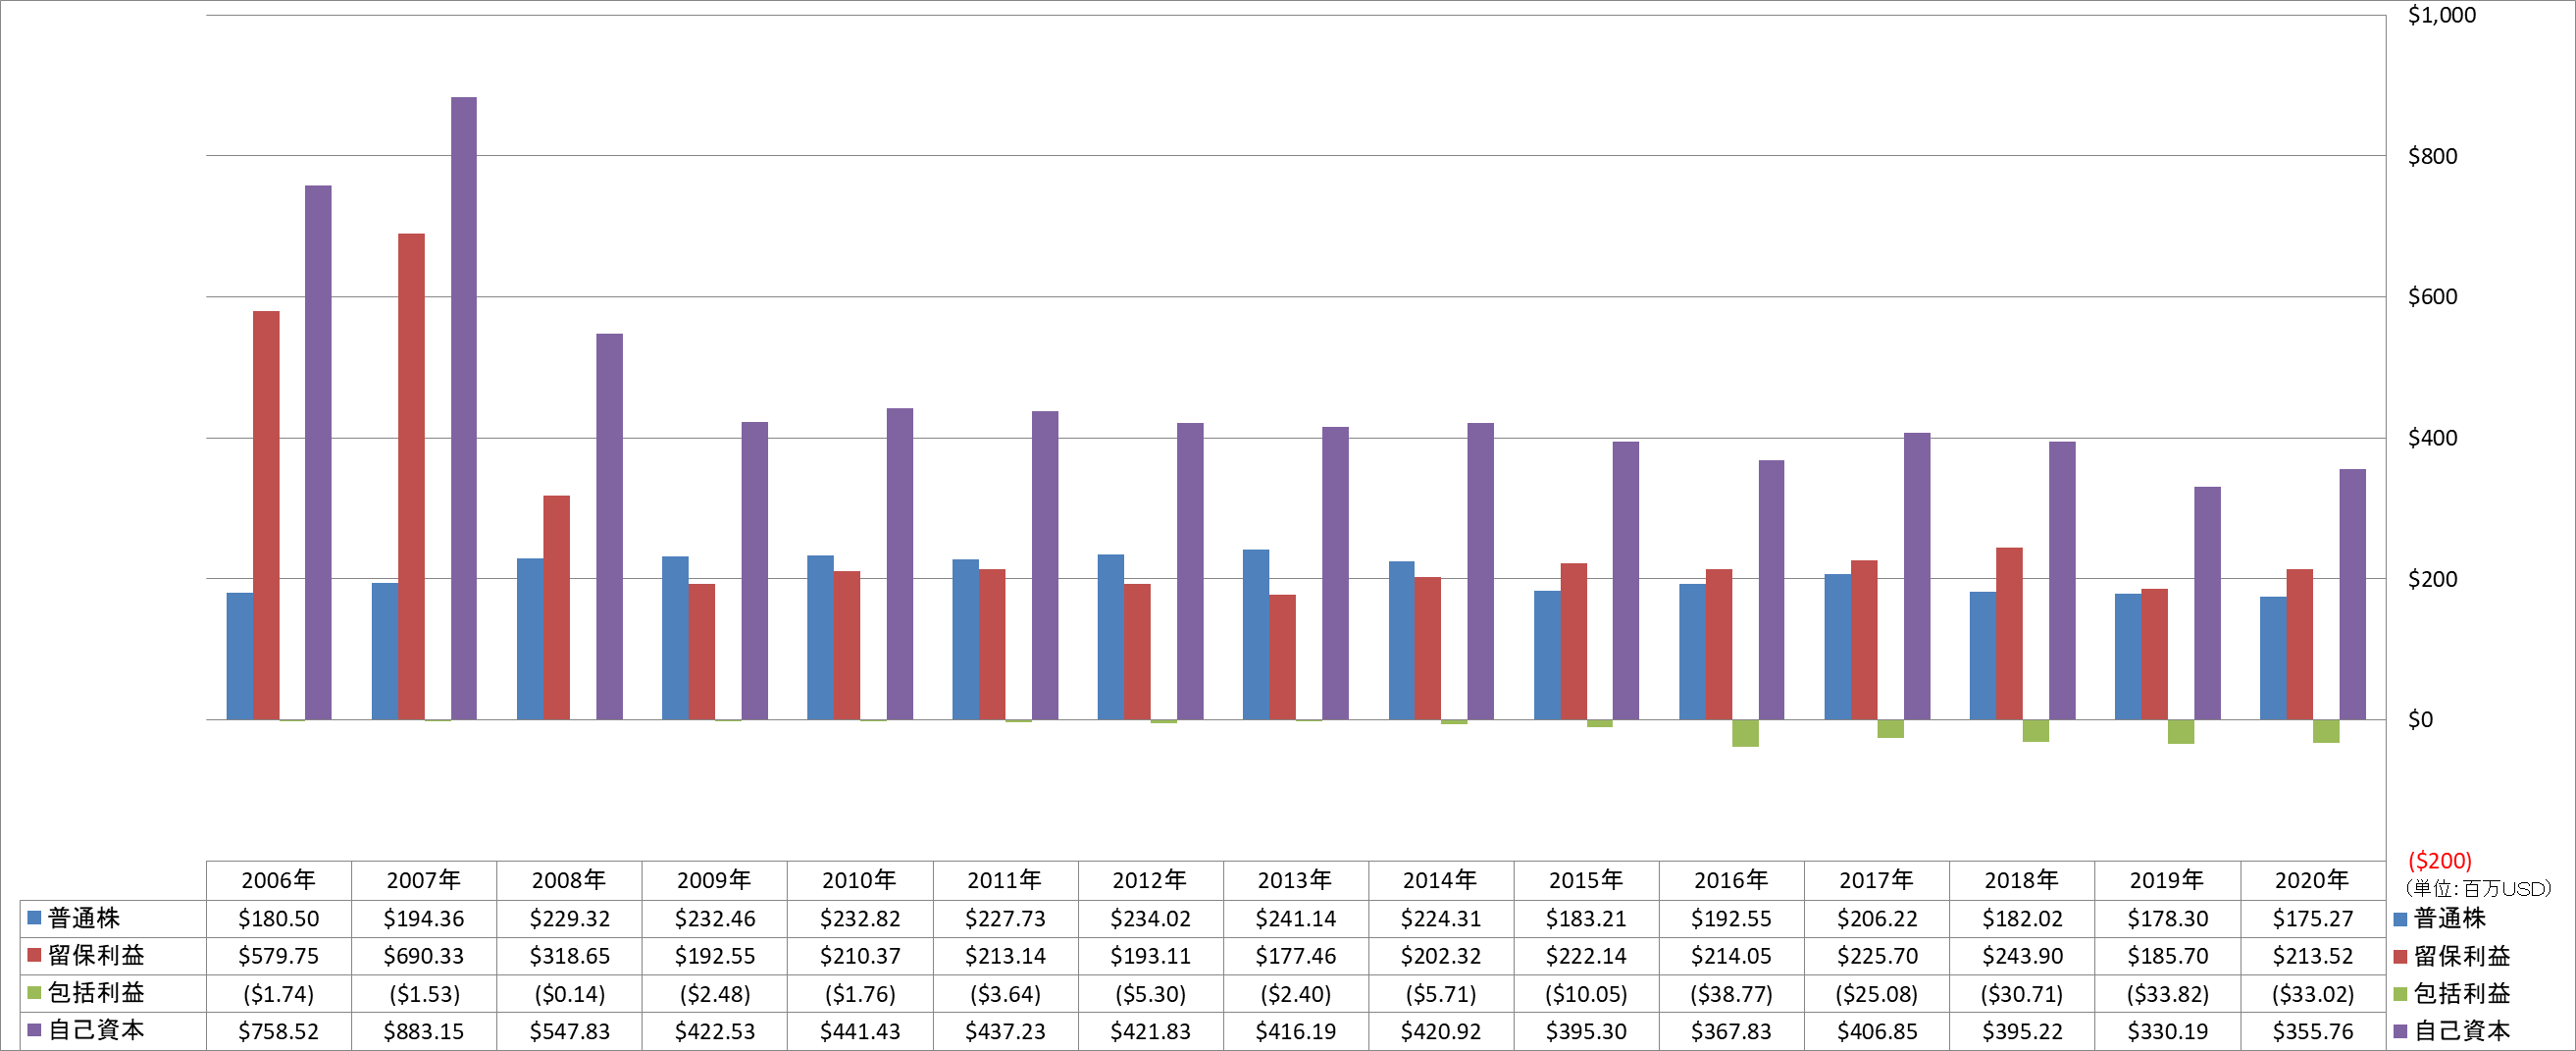Click the ($38.77) 包括利益 value
2576x1051 pixels.
pyautogui.click(x=1731, y=994)
